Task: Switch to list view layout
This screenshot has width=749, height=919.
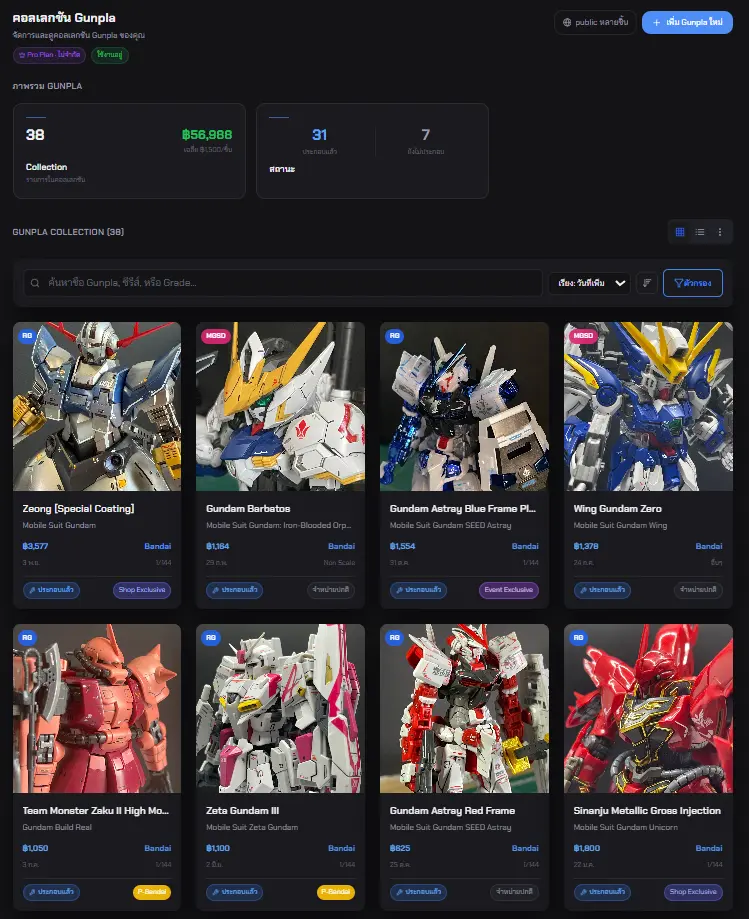Action: pos(700,232)
